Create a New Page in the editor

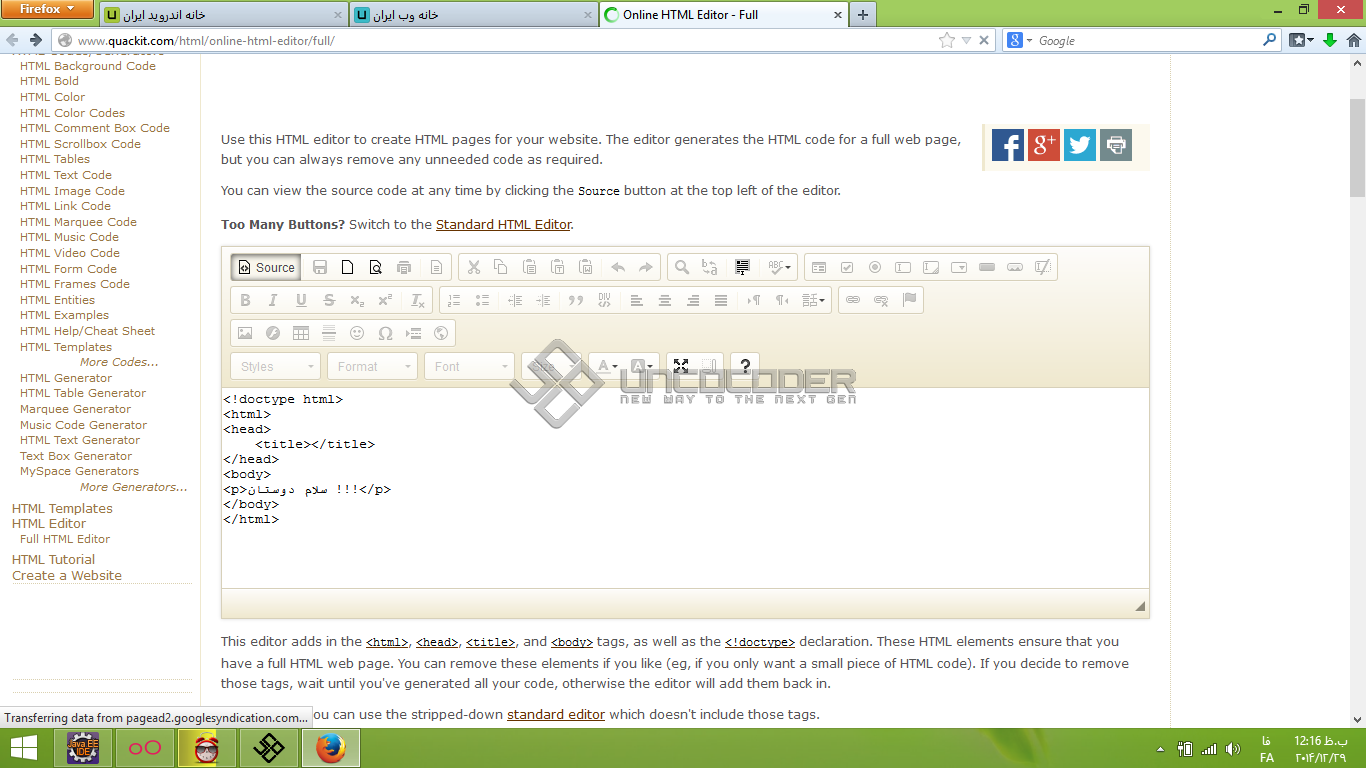[348, 267]
